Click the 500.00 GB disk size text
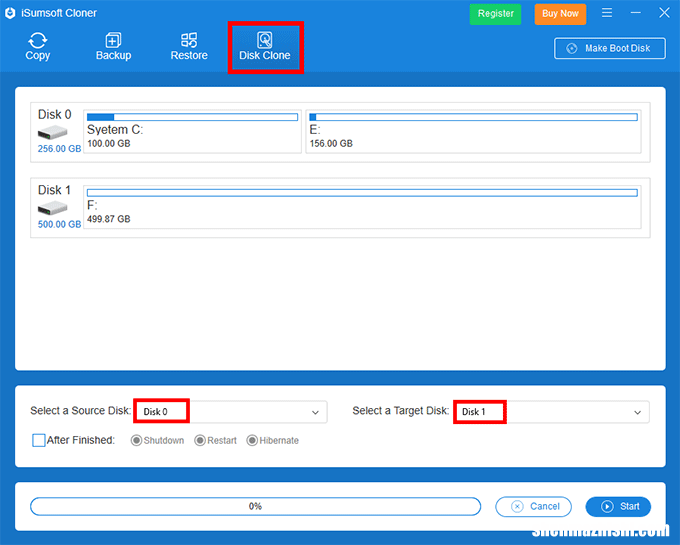Image resolution: width=680 pixels, height=545 pixels. tap(59, 224)
